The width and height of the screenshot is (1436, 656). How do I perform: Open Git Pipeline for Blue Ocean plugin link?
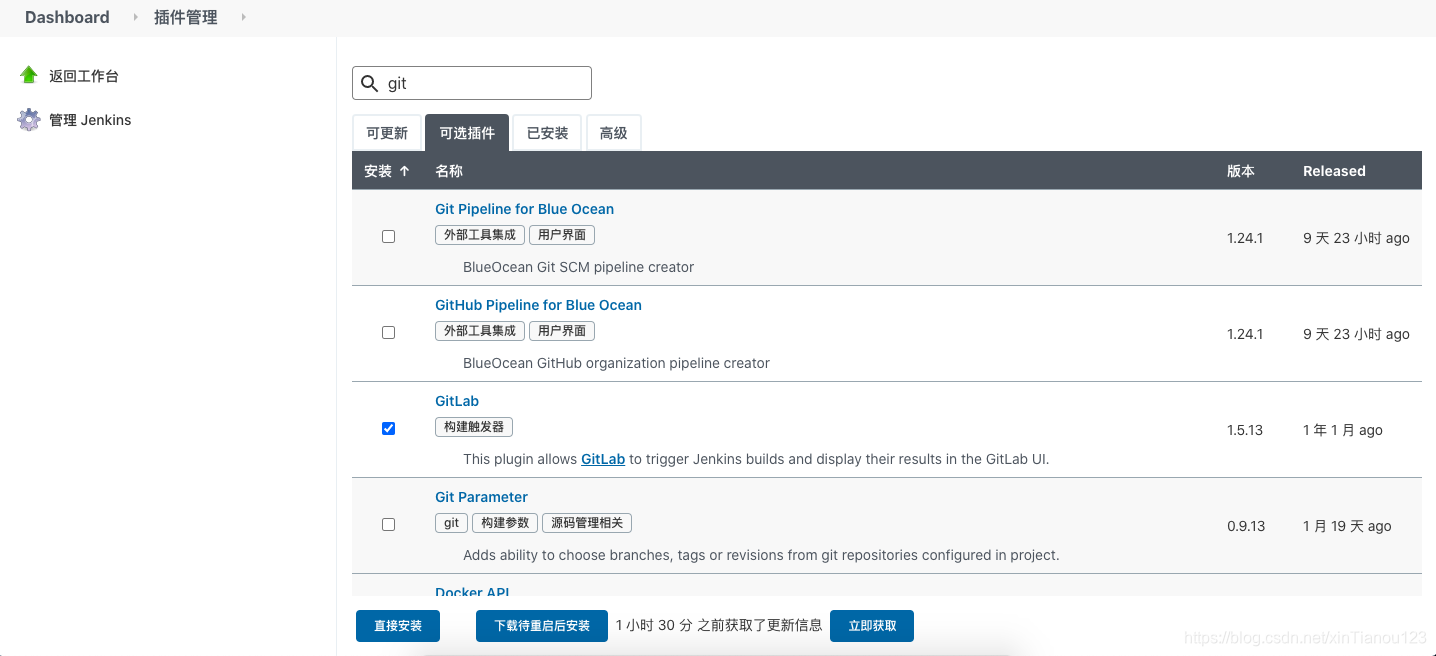(524, 209)
